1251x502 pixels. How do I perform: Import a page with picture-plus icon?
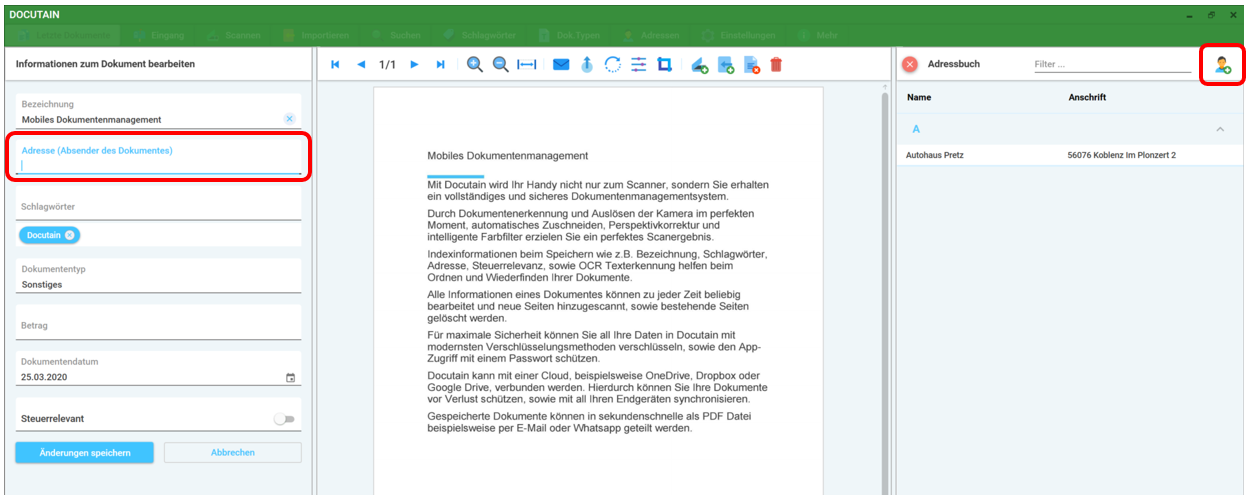(x=726, y=65)
